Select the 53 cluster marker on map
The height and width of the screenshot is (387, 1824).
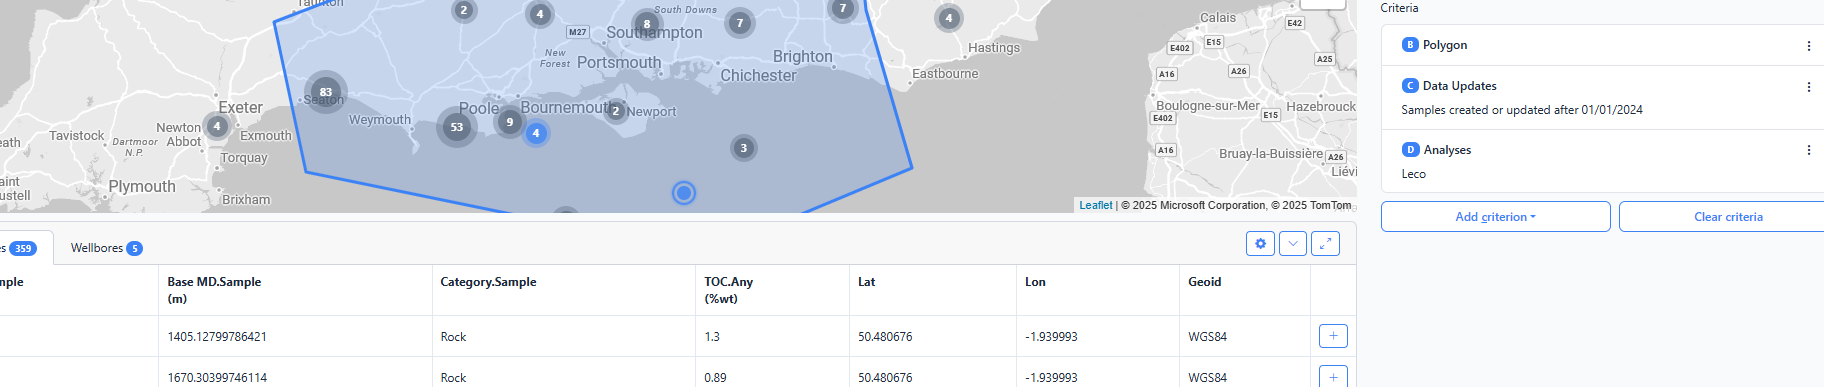click(457, 127)
